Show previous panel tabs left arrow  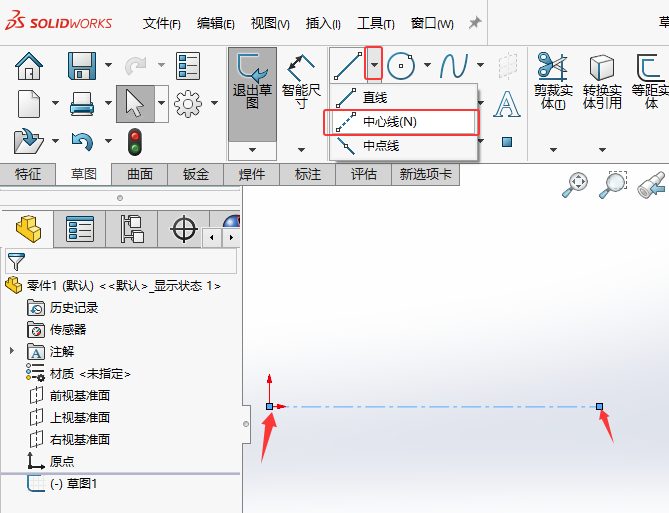212,237
